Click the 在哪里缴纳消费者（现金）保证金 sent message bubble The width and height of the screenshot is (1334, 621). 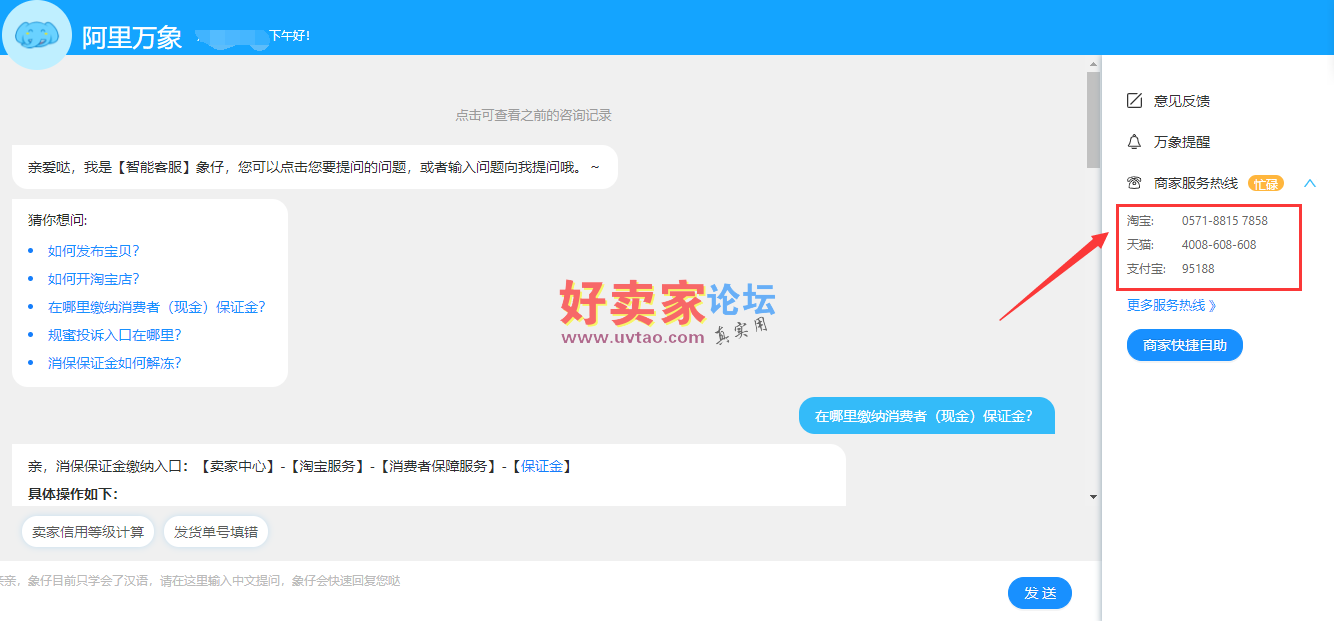point(926,415)
